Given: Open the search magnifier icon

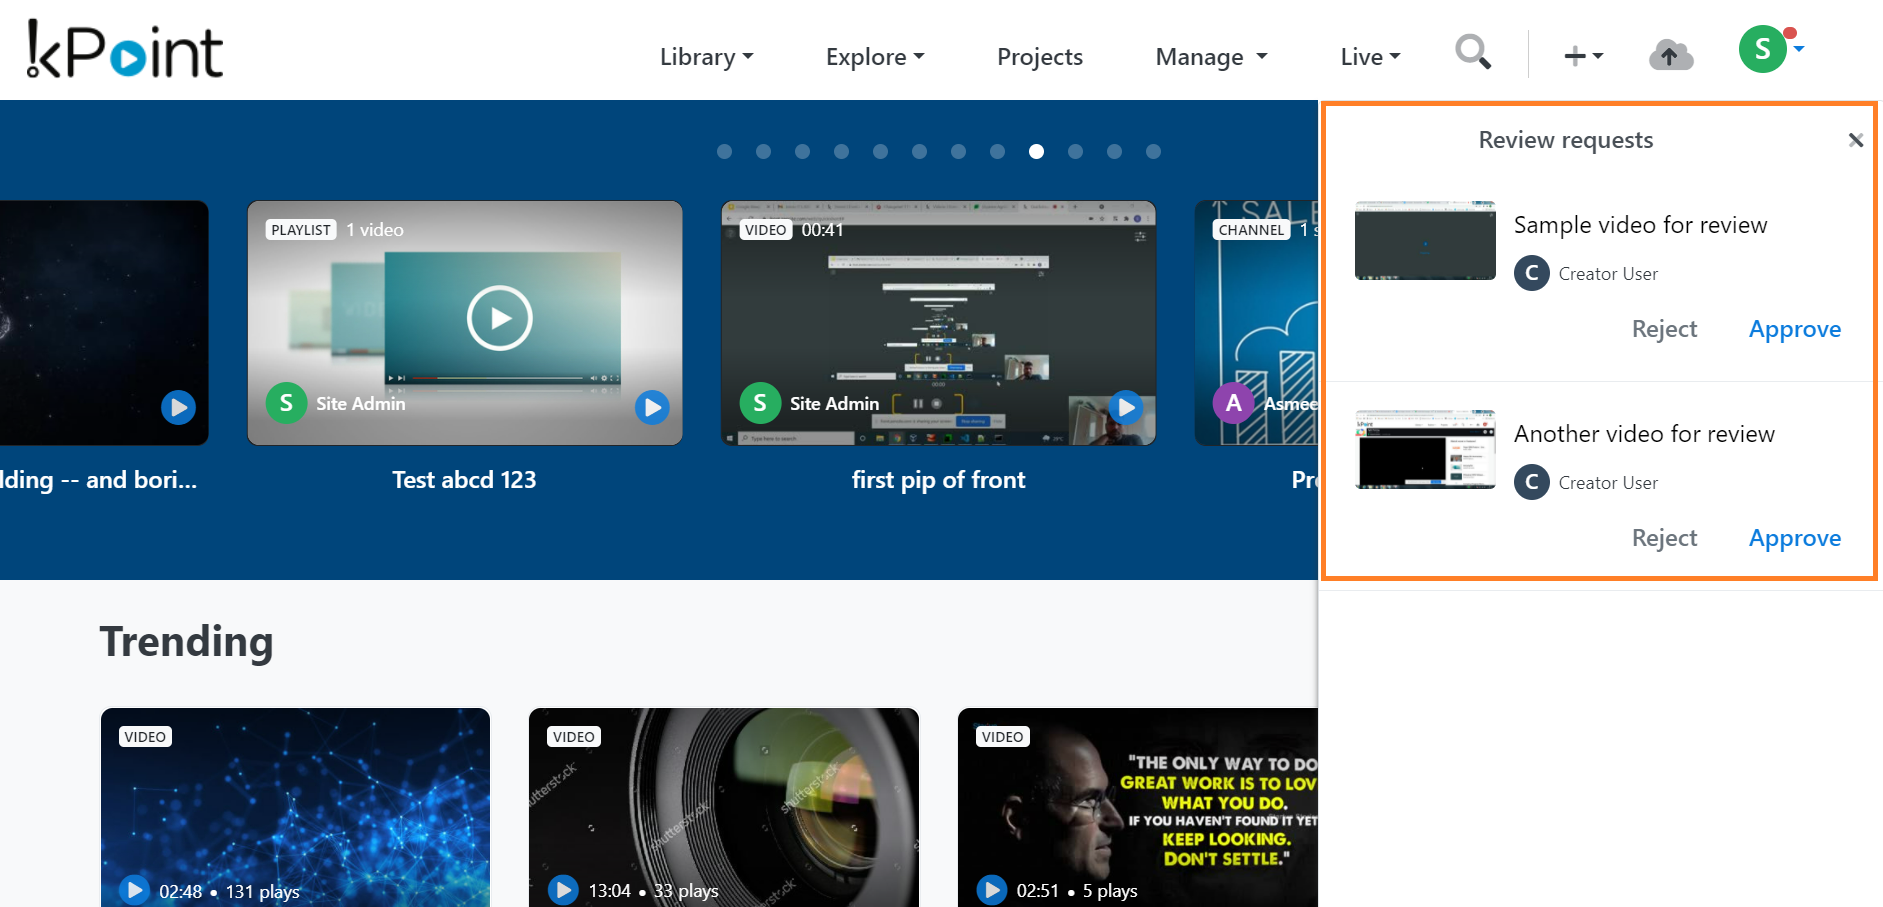Looking at the screenshot, I should pos(1472,52).
